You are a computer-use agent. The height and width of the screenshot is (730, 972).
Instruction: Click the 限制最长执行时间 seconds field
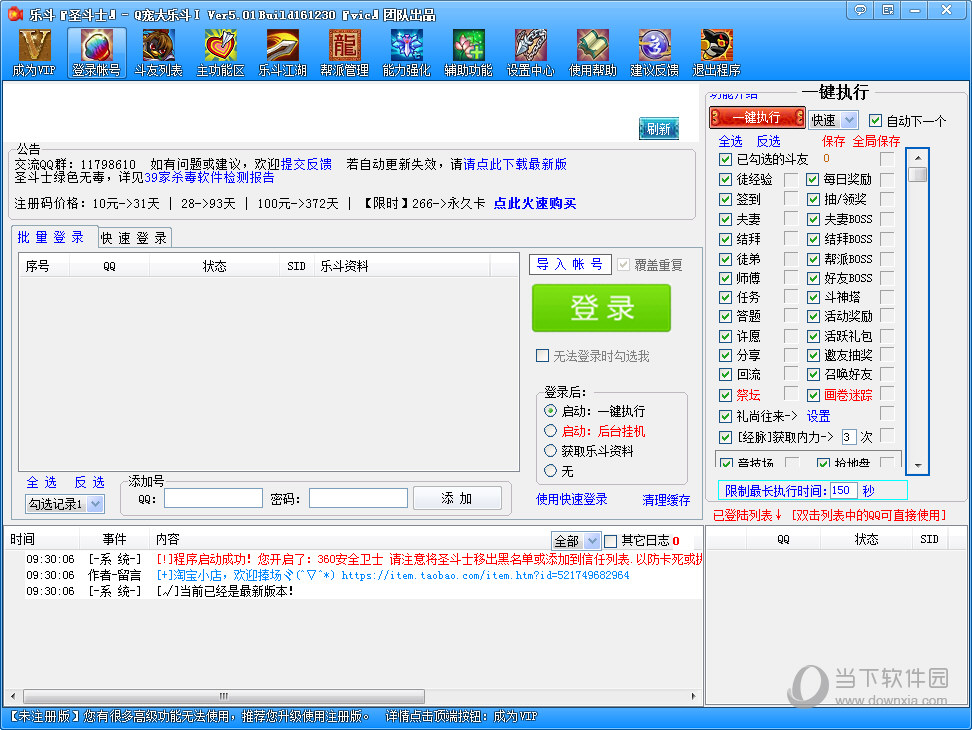coord(844,490)
